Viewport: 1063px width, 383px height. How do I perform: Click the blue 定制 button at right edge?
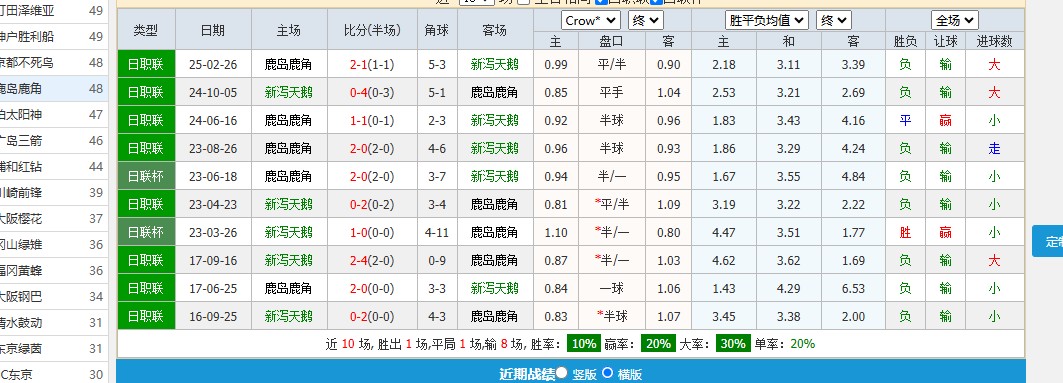[1047, 241]
